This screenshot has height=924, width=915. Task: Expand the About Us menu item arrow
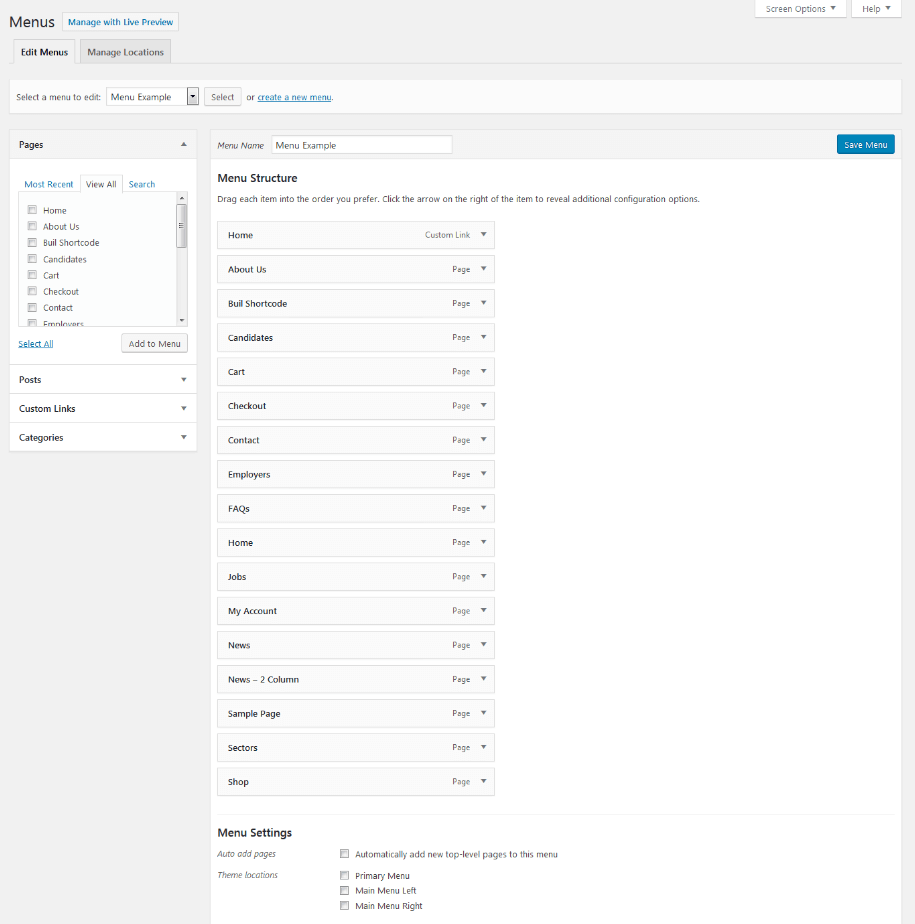[x=483, y=269]
